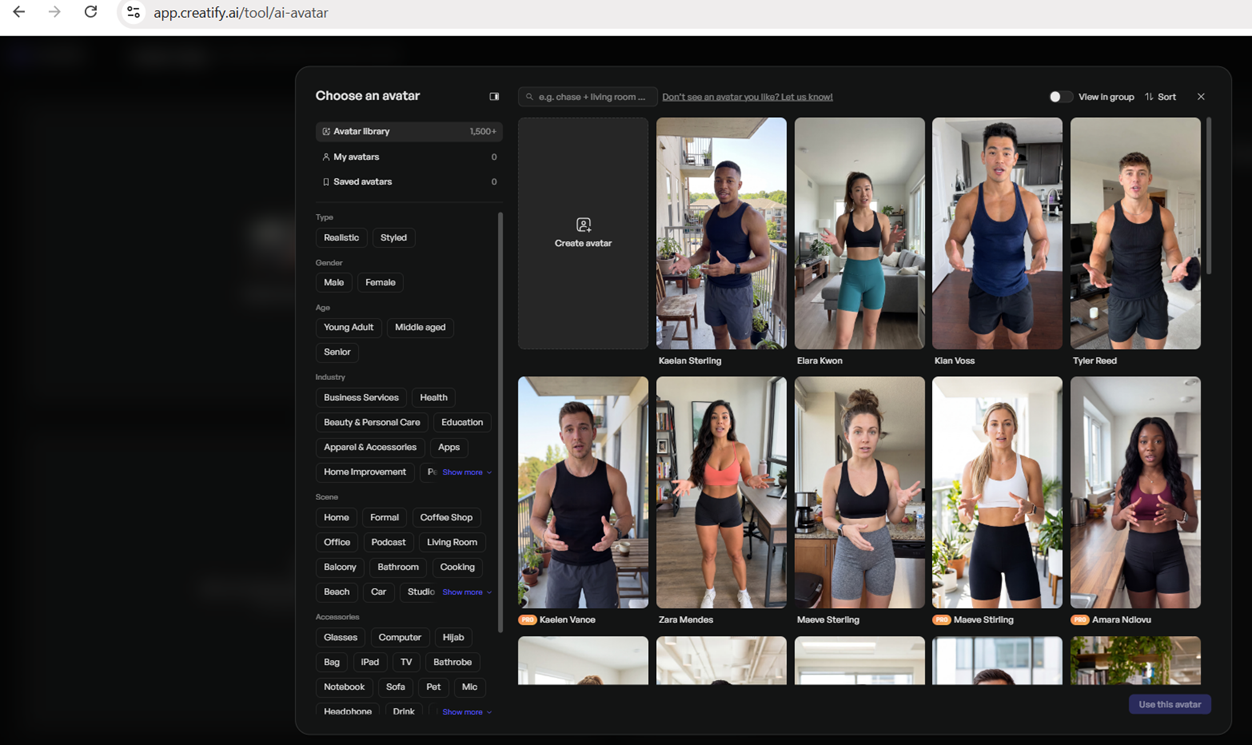The image size is (1252, 745).
Task: Select Apparel & Accessories tag
Action: (x=370, y=448)
